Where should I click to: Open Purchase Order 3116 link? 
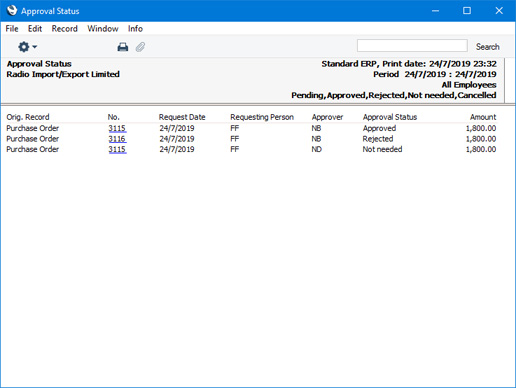click(117, 139)
